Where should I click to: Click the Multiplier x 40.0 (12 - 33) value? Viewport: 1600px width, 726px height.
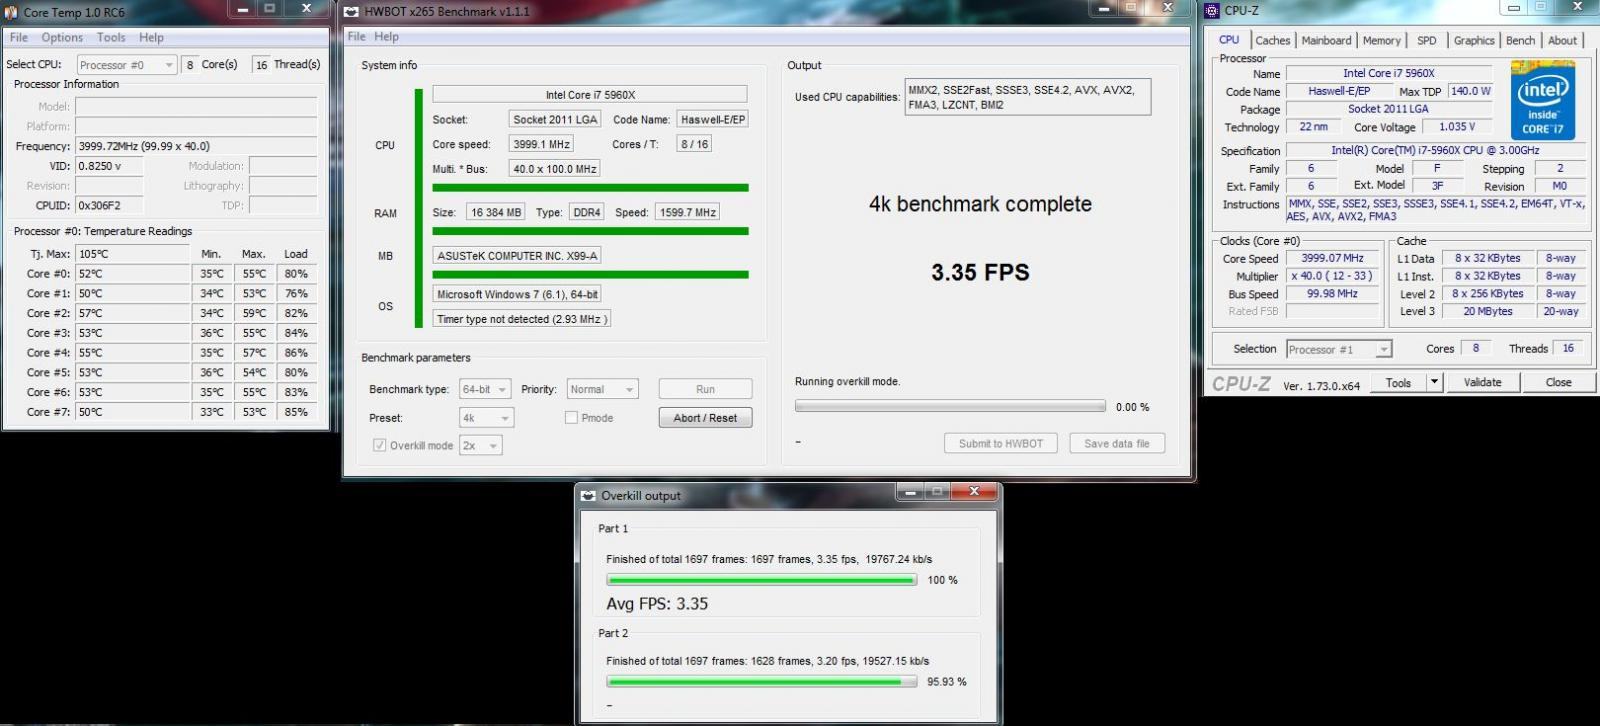[x=1332, y=276]
